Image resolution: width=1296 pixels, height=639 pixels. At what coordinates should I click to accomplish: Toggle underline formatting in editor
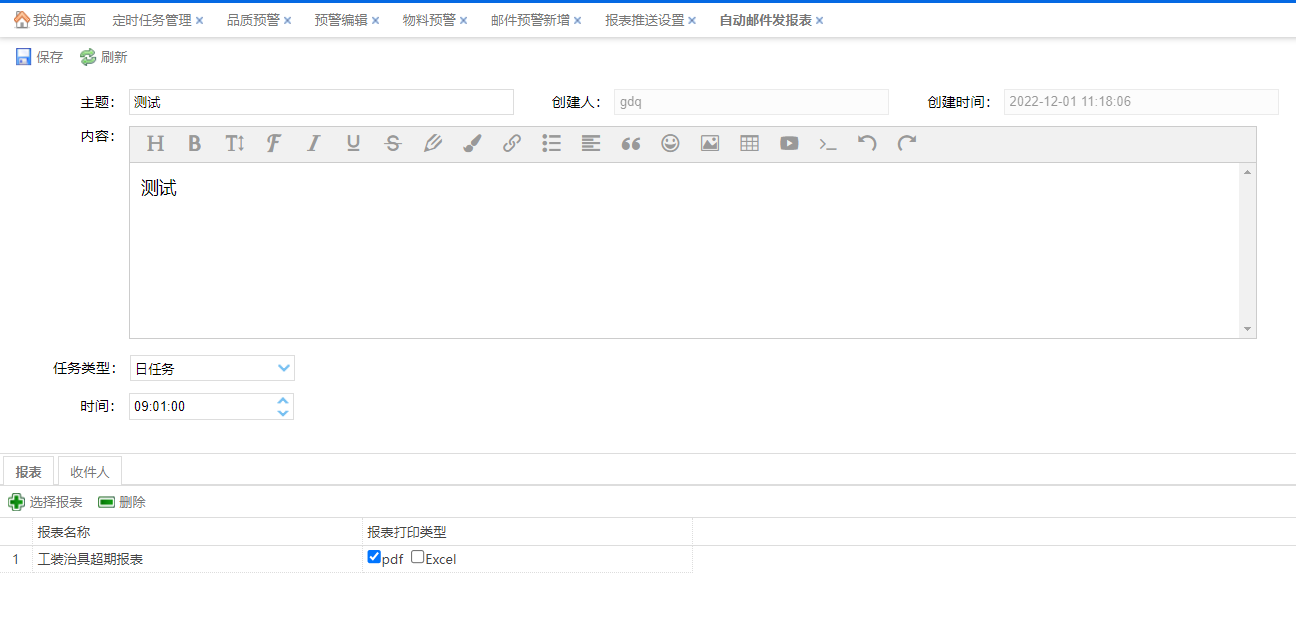[x=353, y=143]
